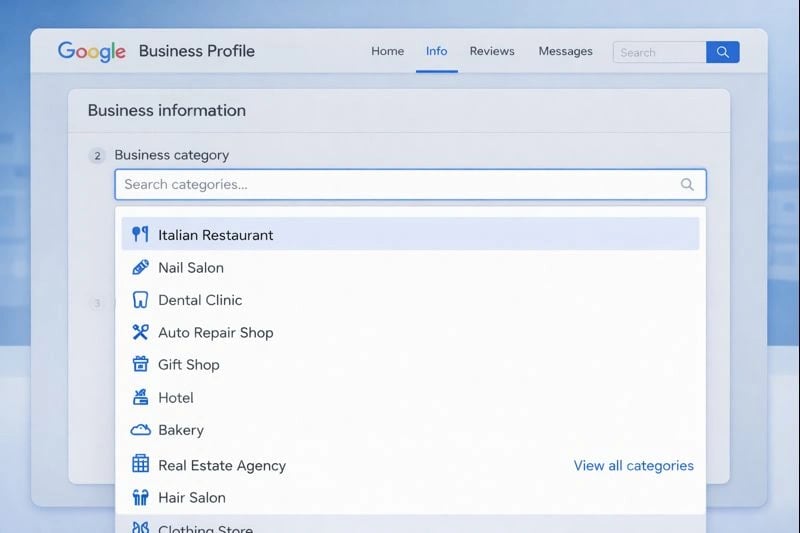Click the Clothing Store icon
800x533 pixels.
(140, 527)
